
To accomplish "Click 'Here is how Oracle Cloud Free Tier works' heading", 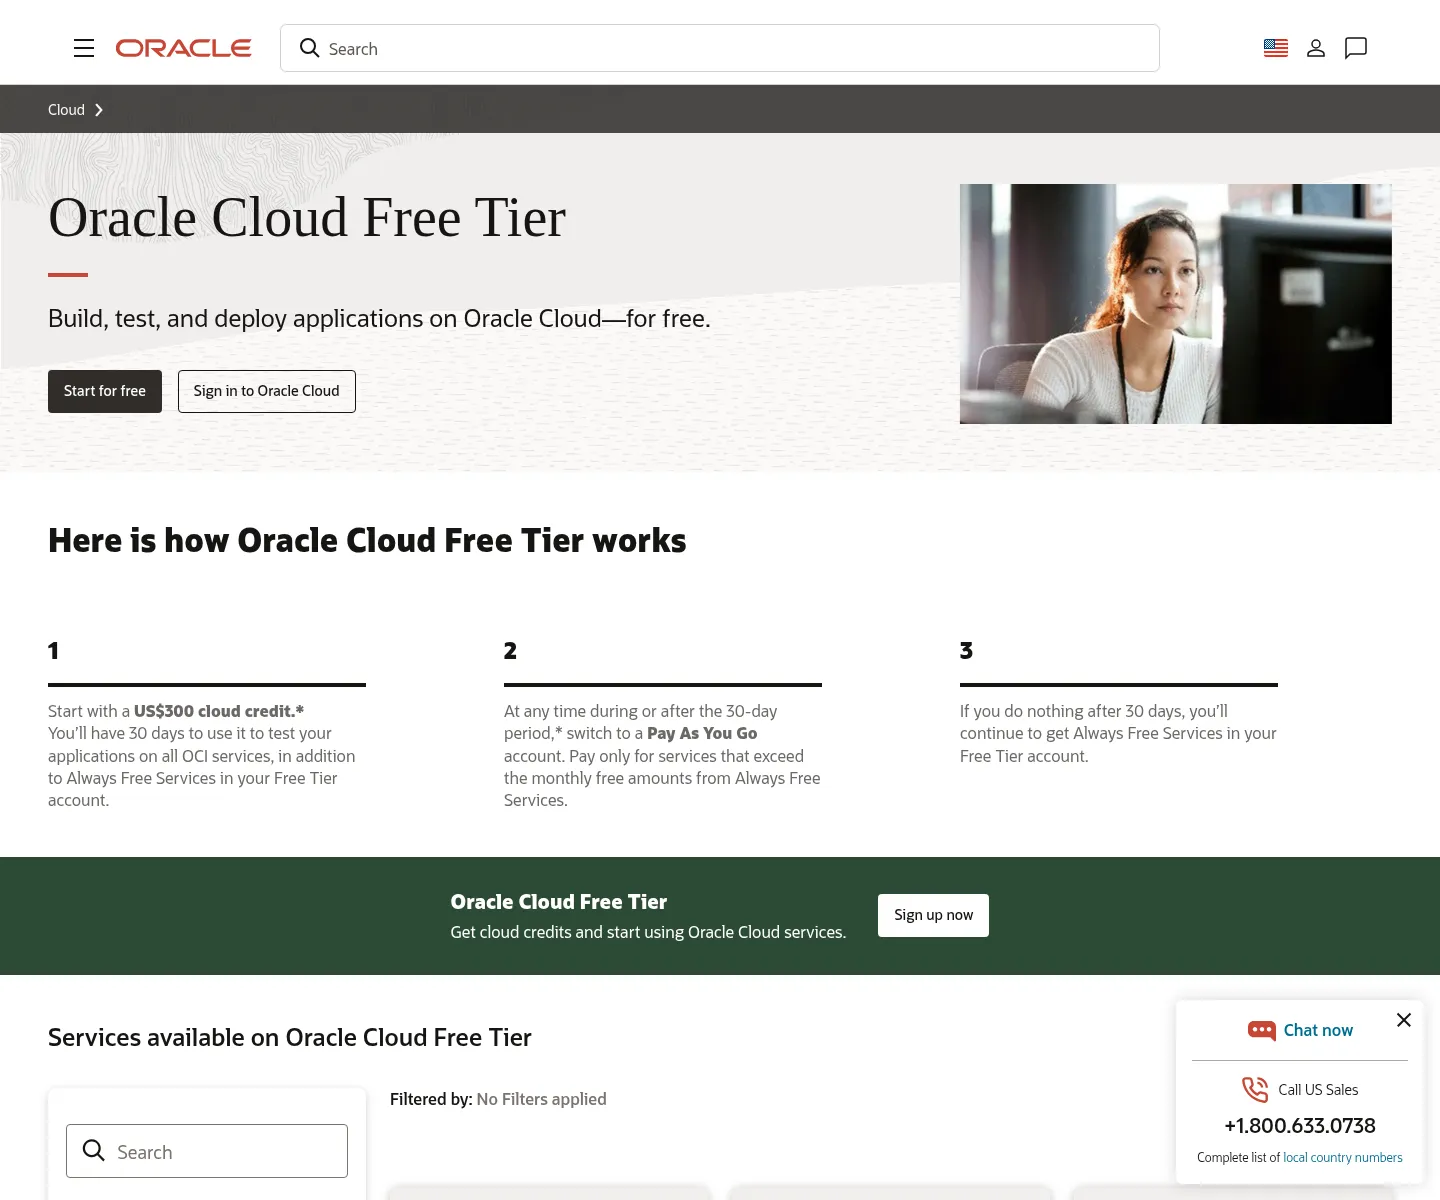I will point(367,540).
